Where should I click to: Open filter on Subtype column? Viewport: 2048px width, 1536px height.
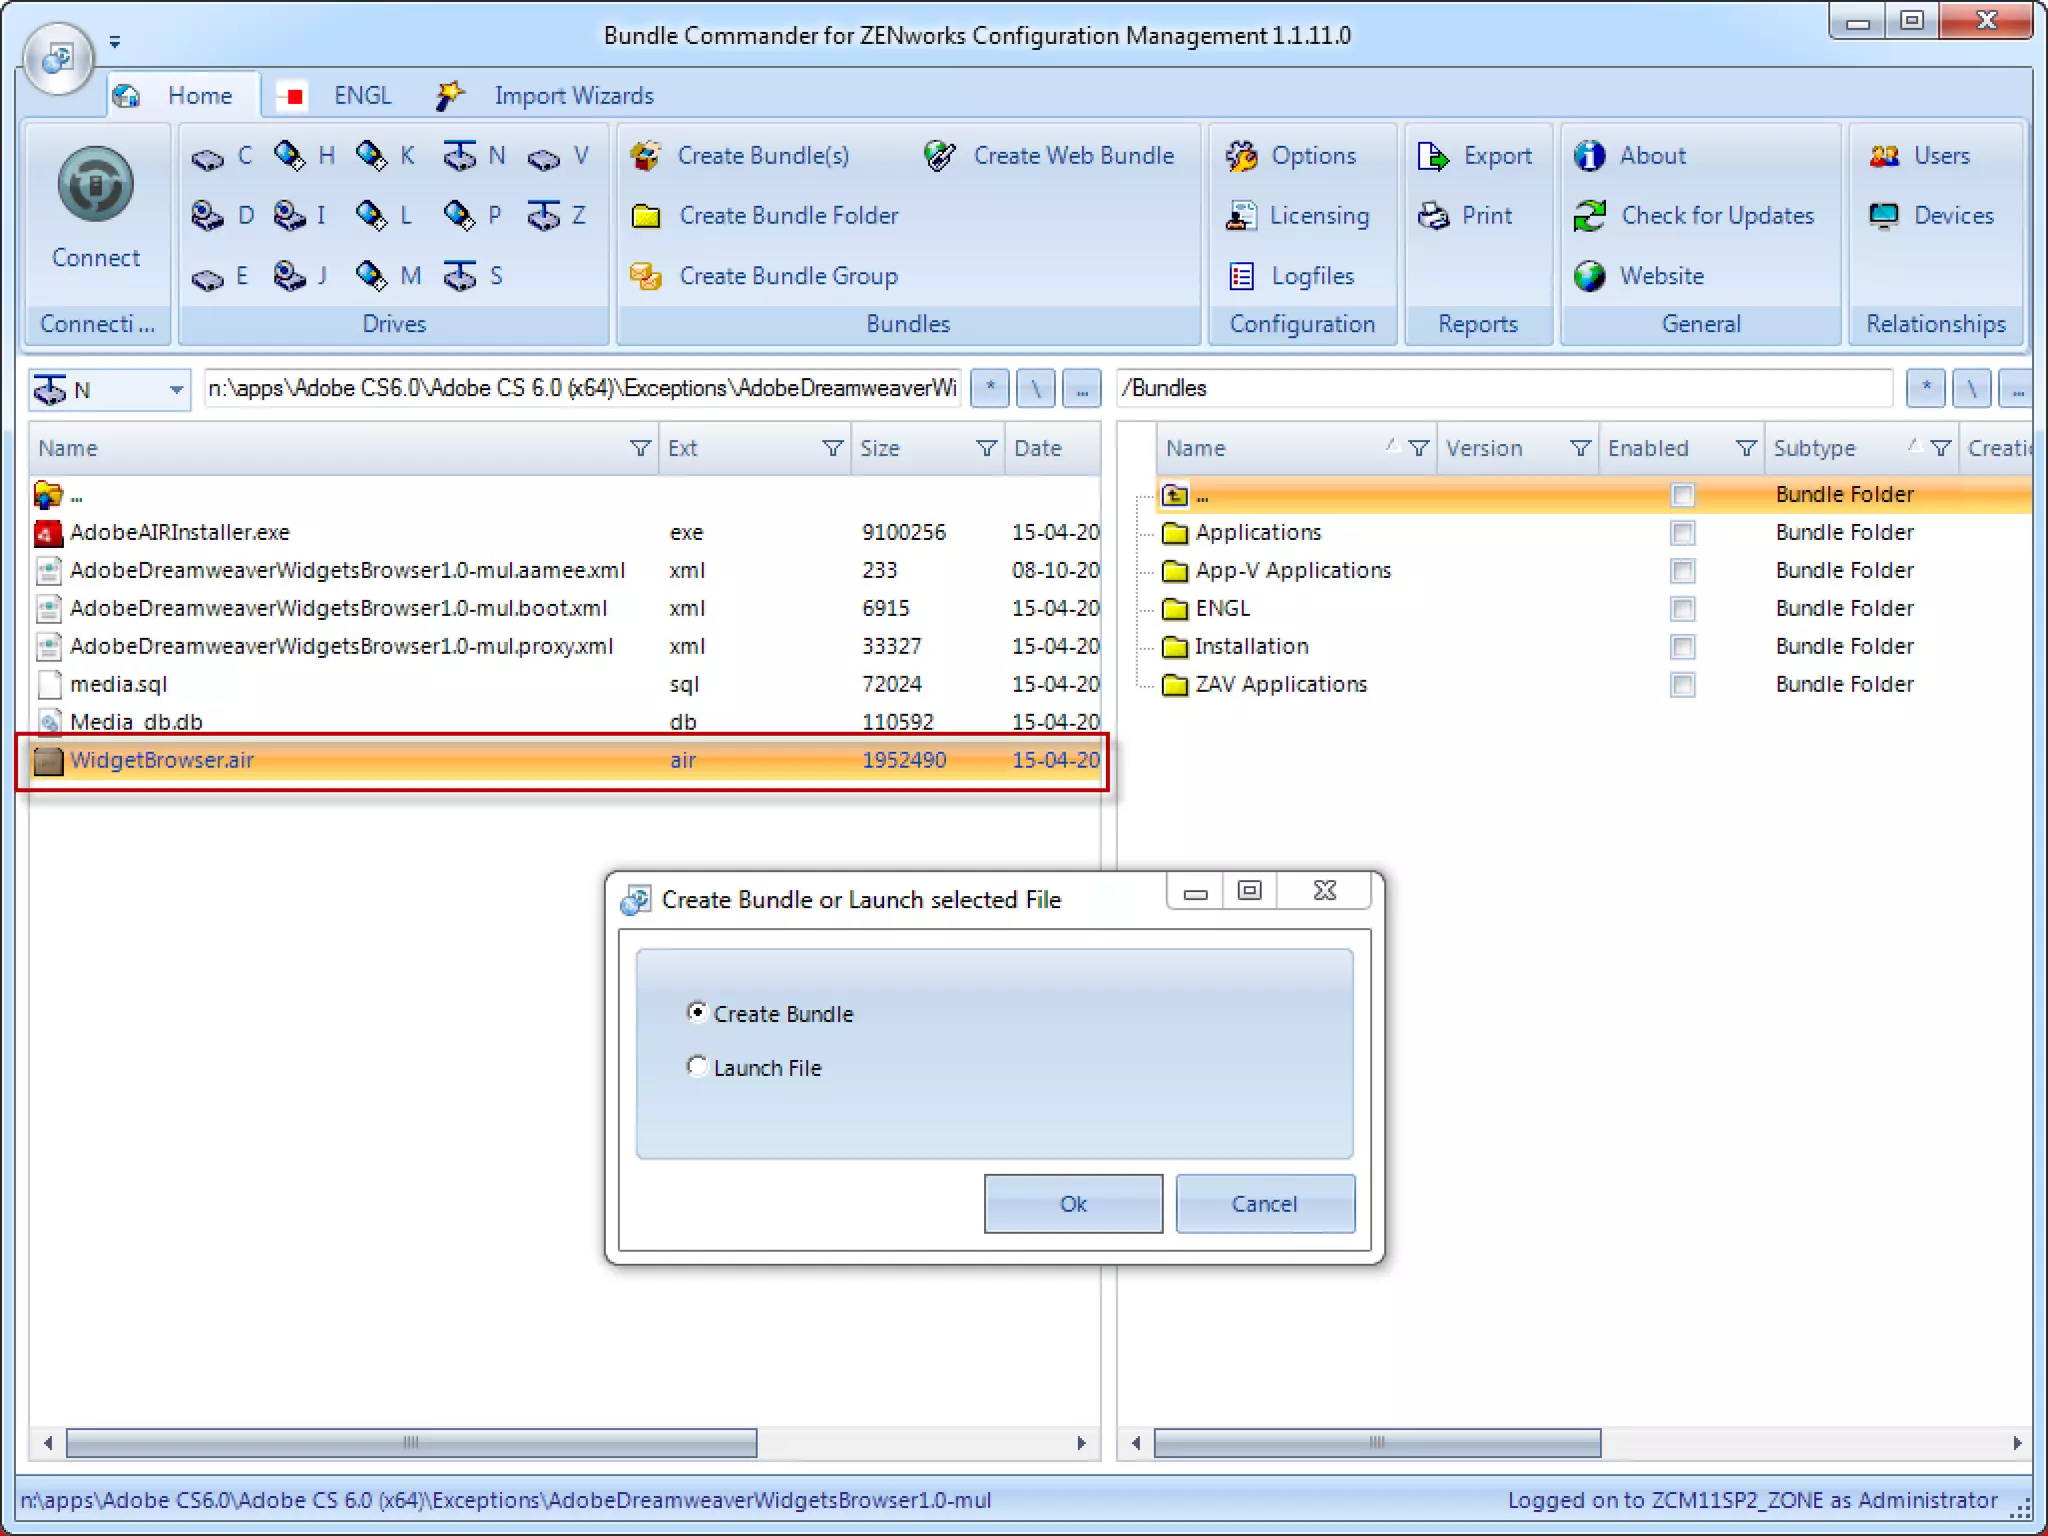pyautogui.click(x=1940, y=448)
